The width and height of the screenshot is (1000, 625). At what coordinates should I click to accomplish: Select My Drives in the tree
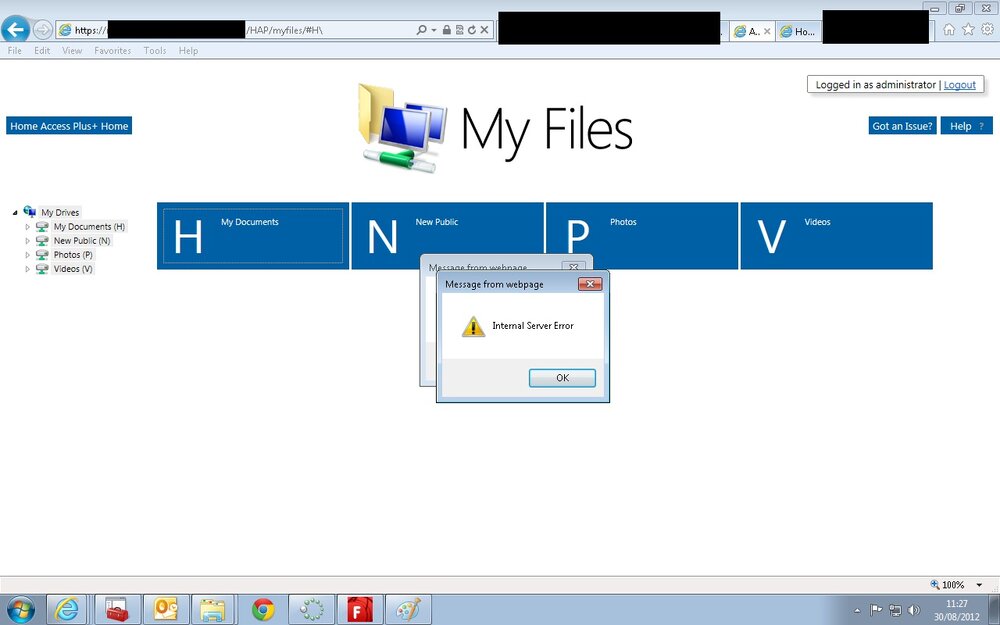(x=60, y=212)
